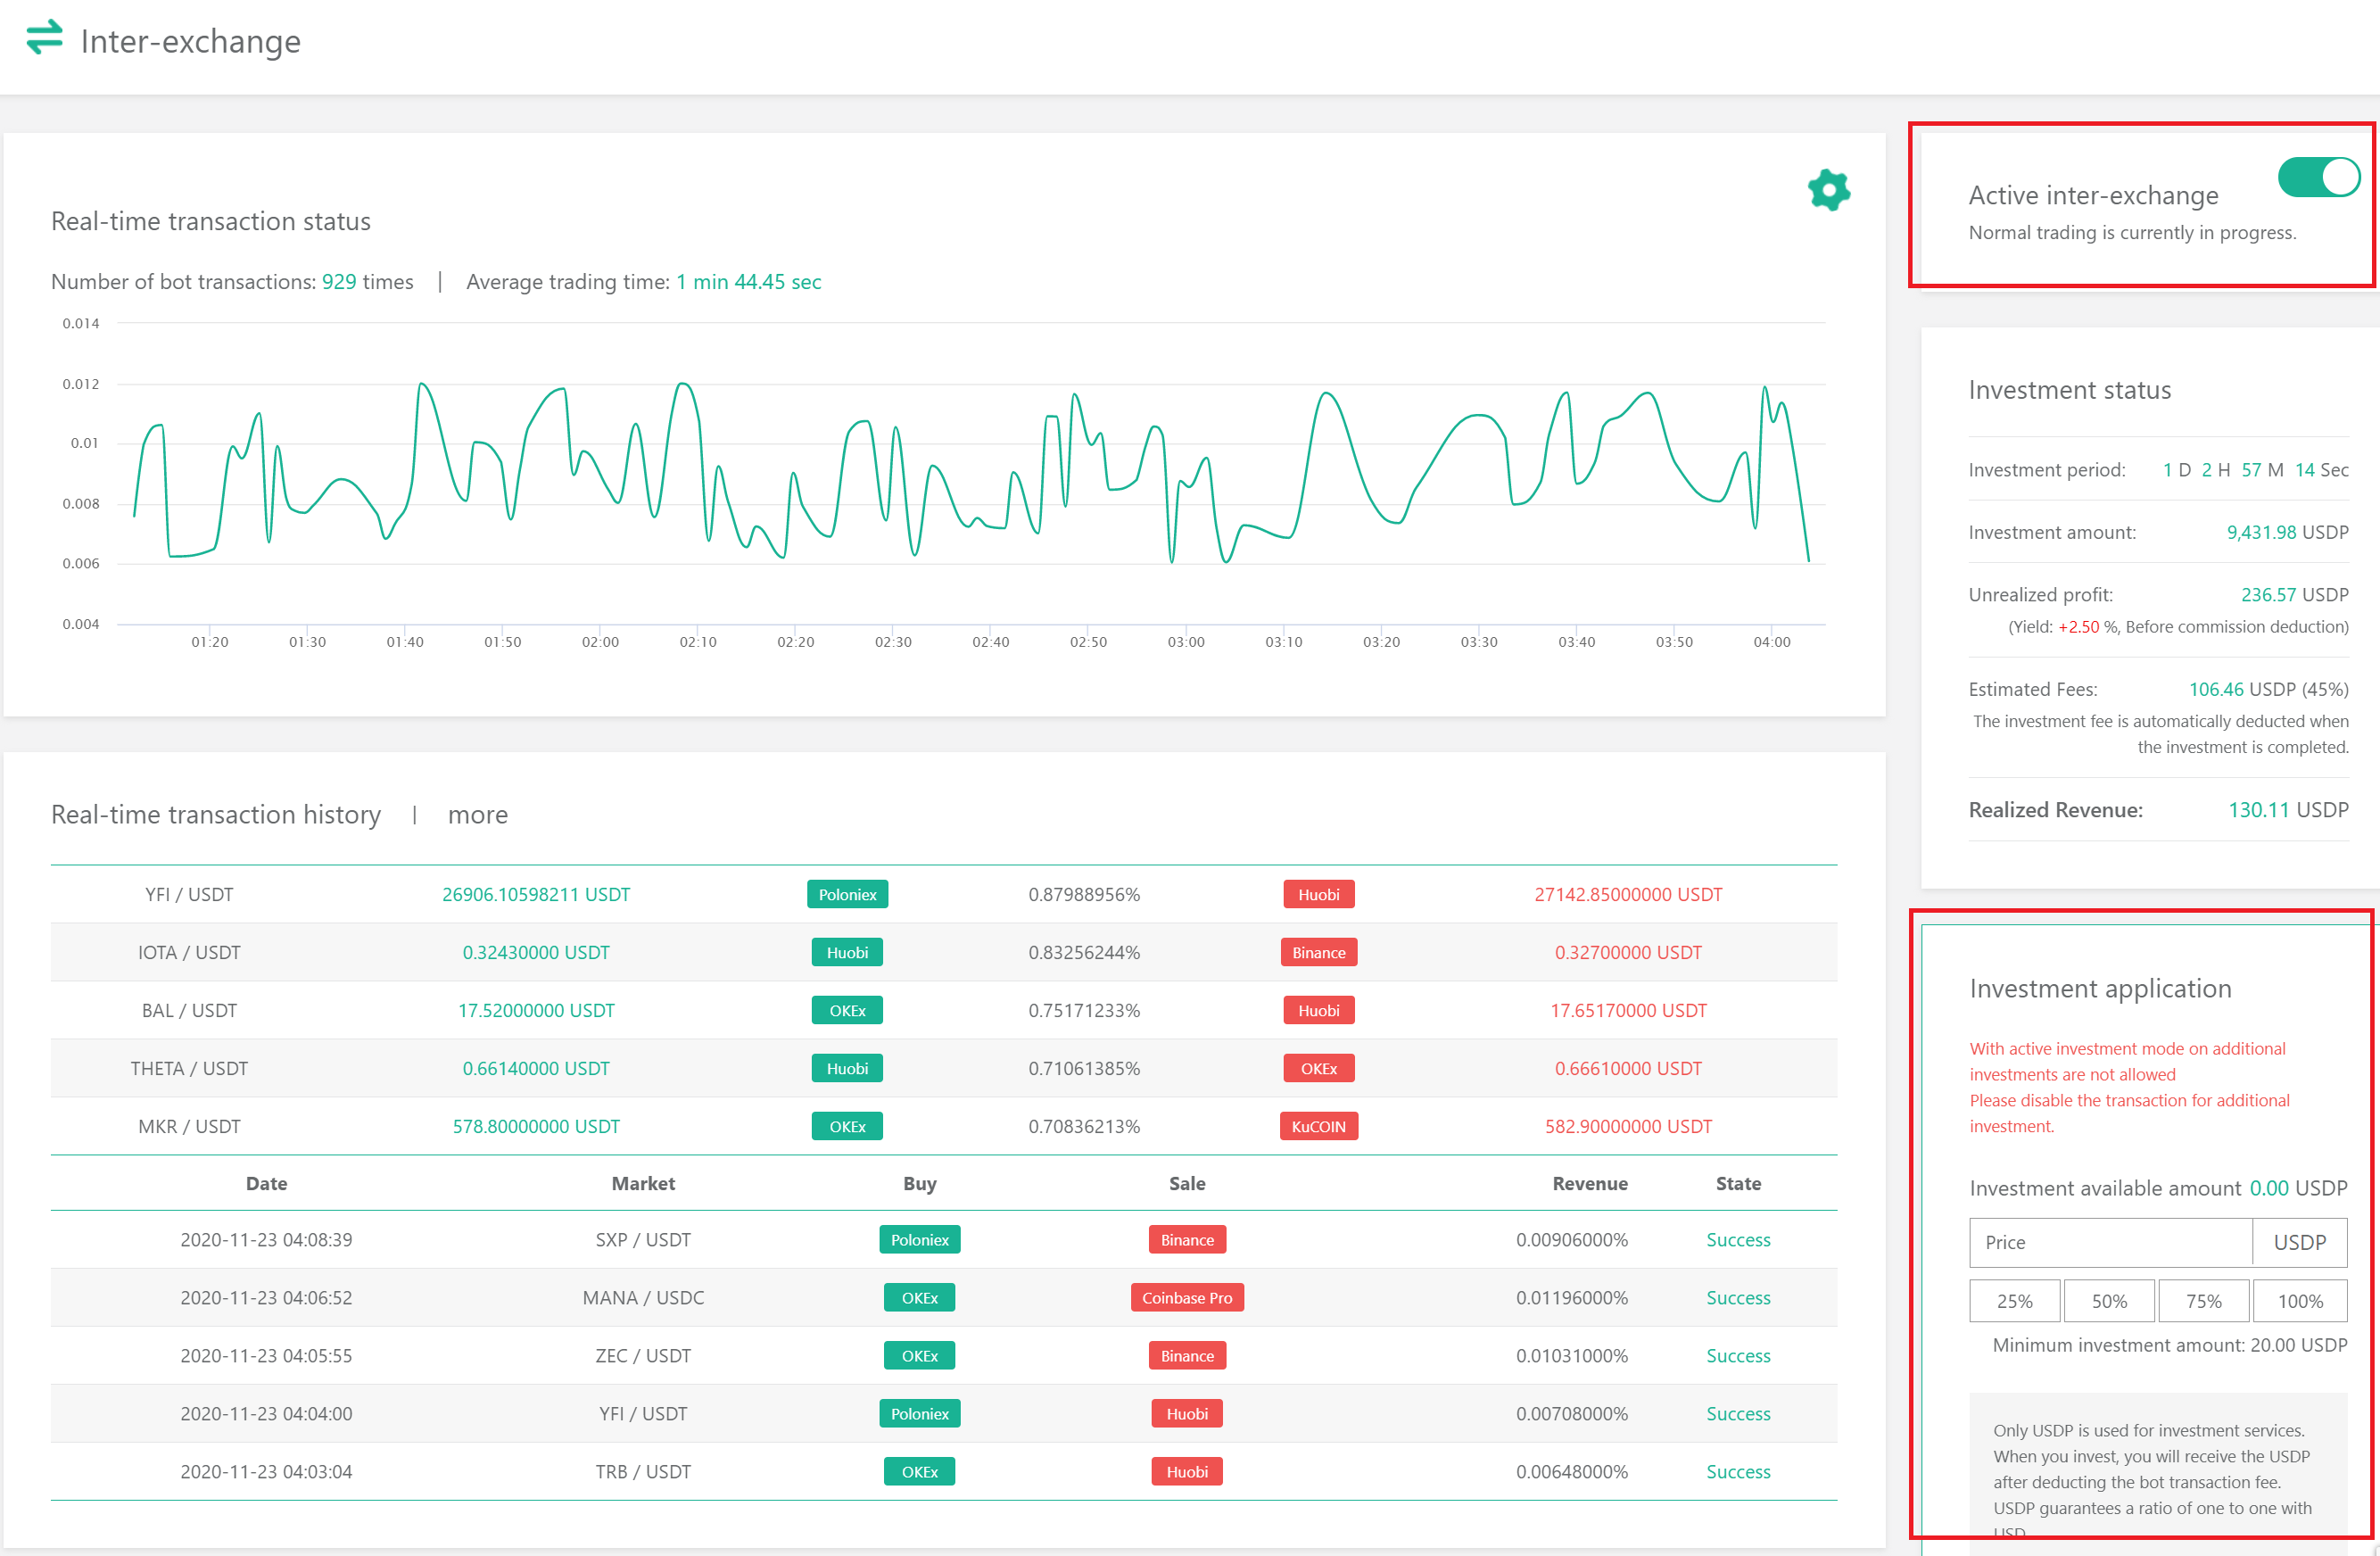2380x1556 pixels.
Task: Click OKEx buy badge in ZEC/USDT row
Action: click(919, 1355)
